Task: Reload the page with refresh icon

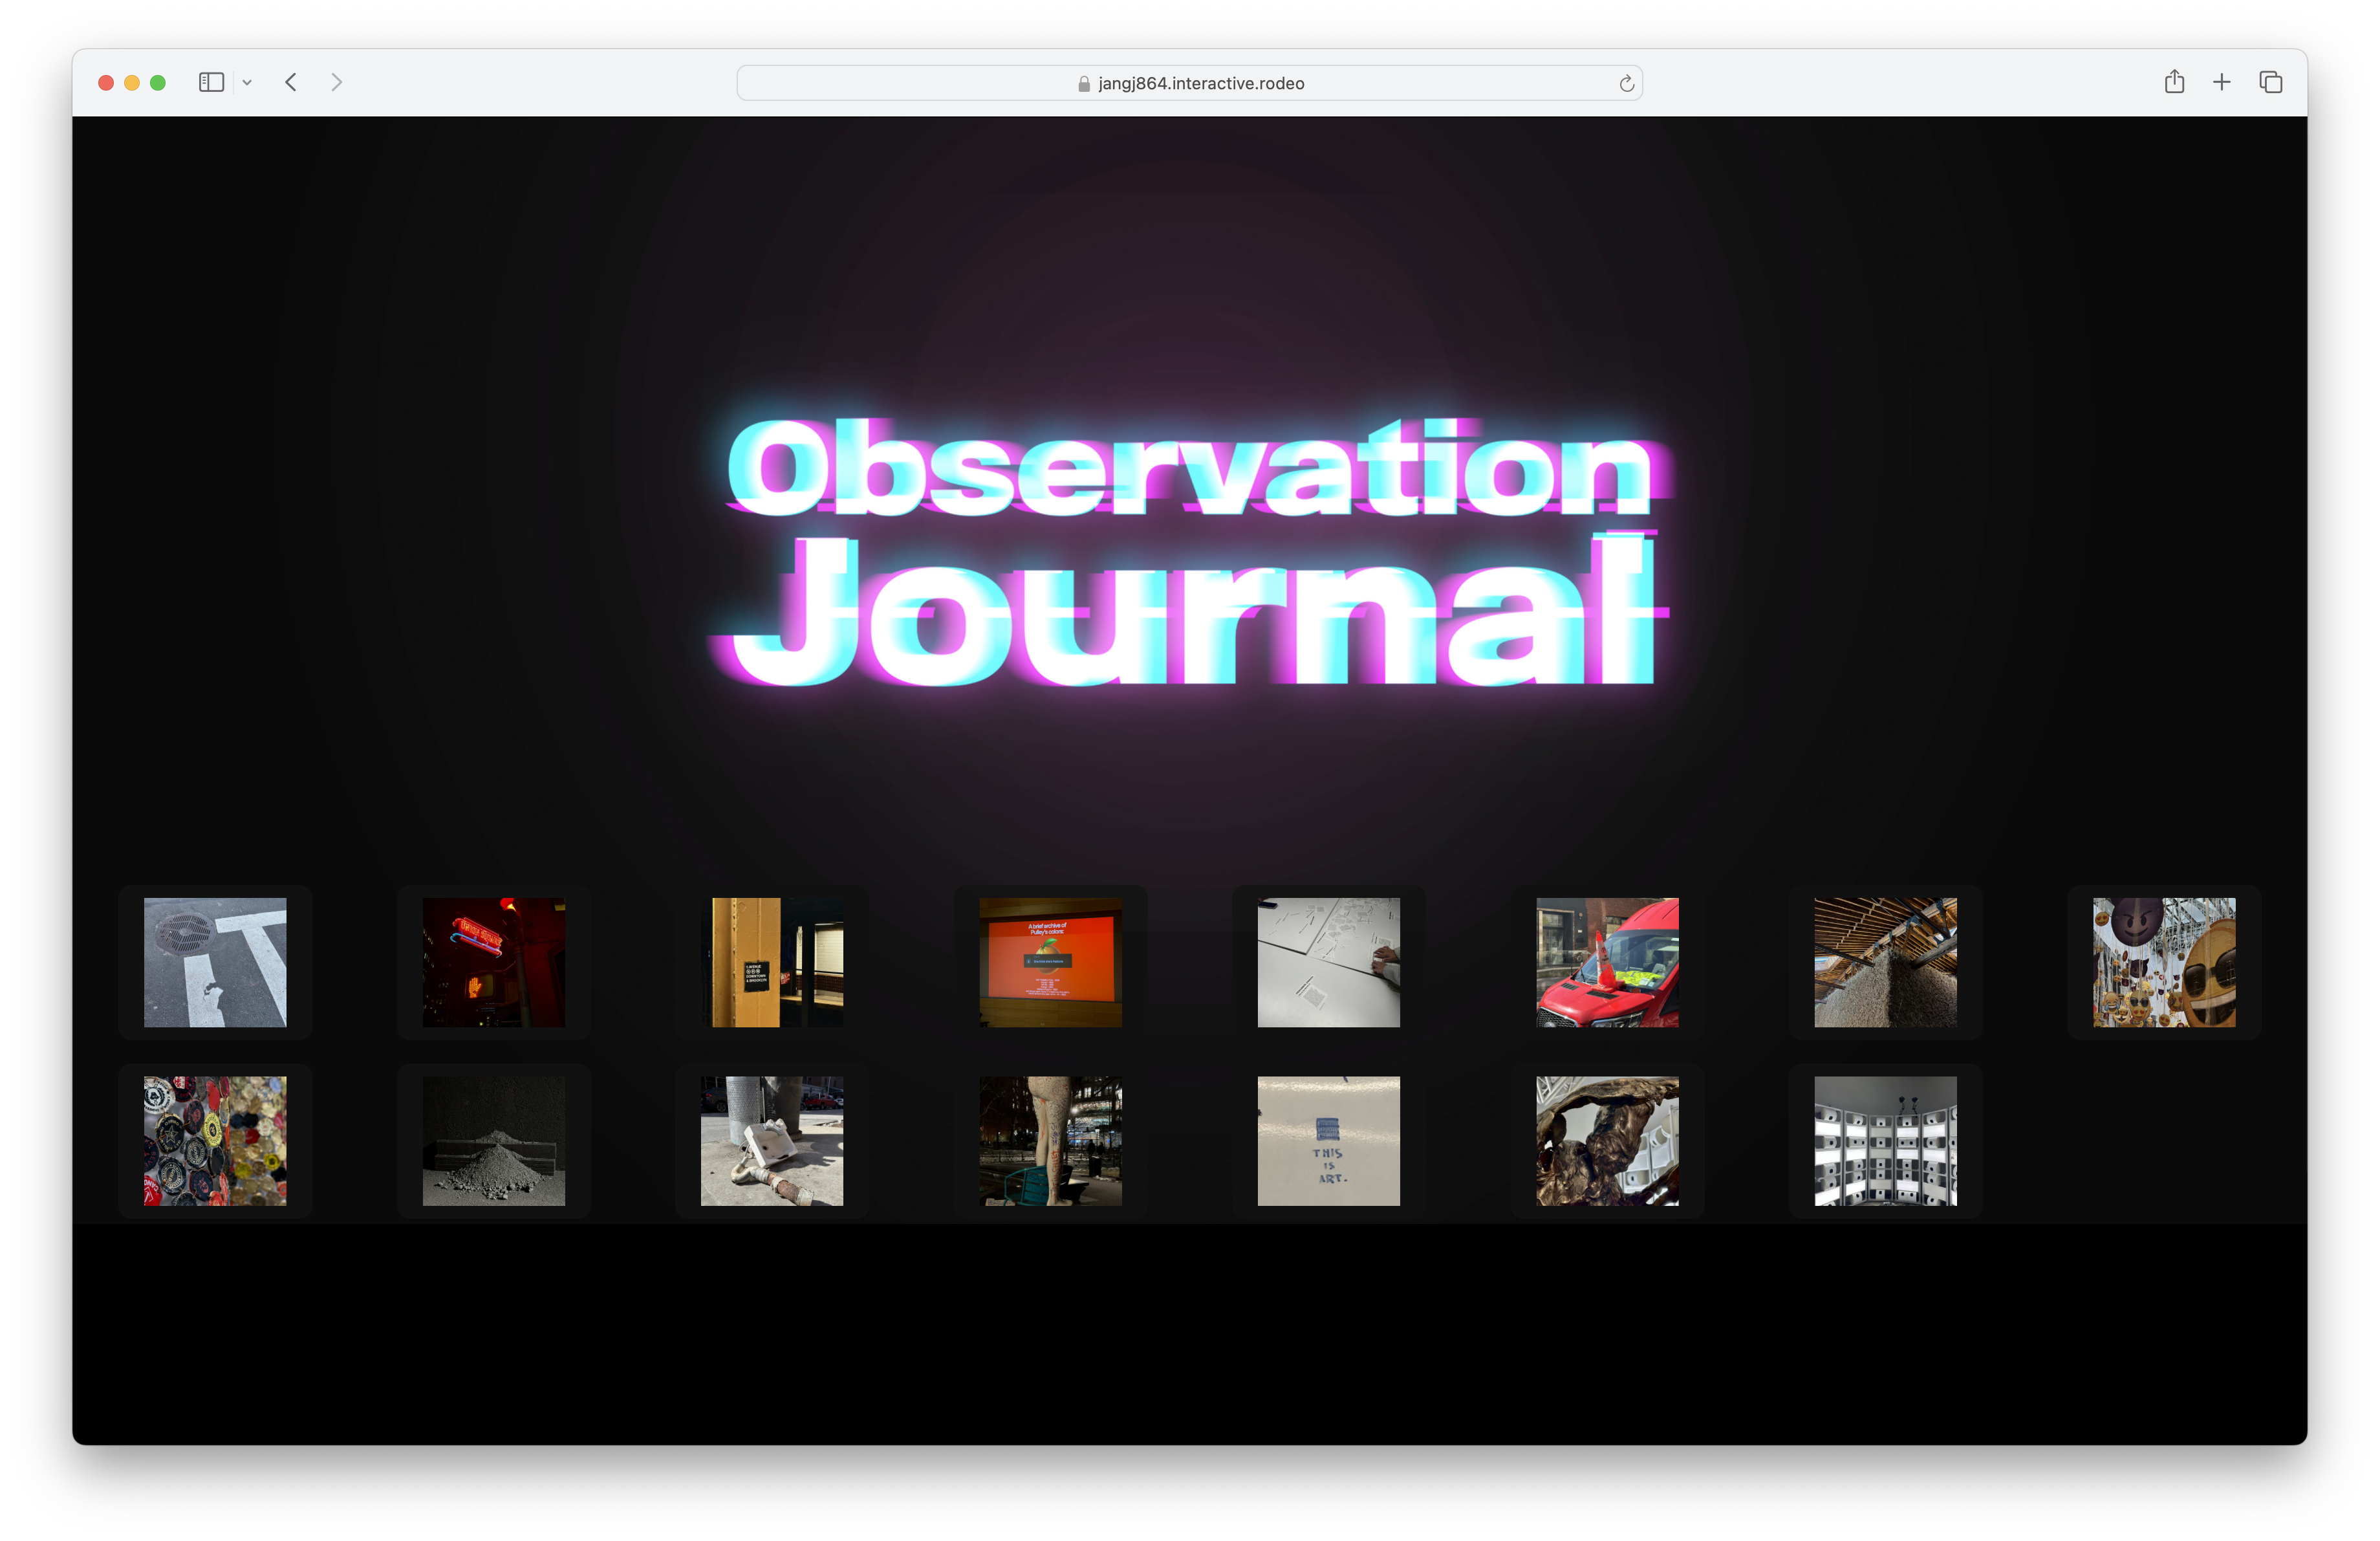Action: [x=1626, y=84]
